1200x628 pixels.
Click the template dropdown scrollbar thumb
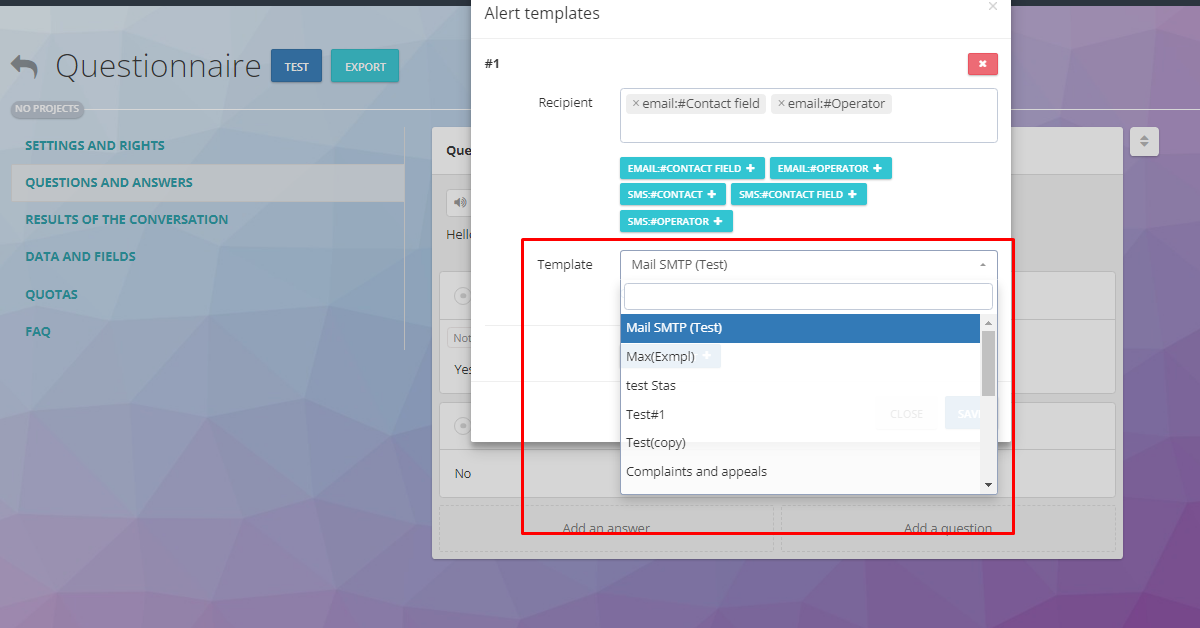[988, 363]
